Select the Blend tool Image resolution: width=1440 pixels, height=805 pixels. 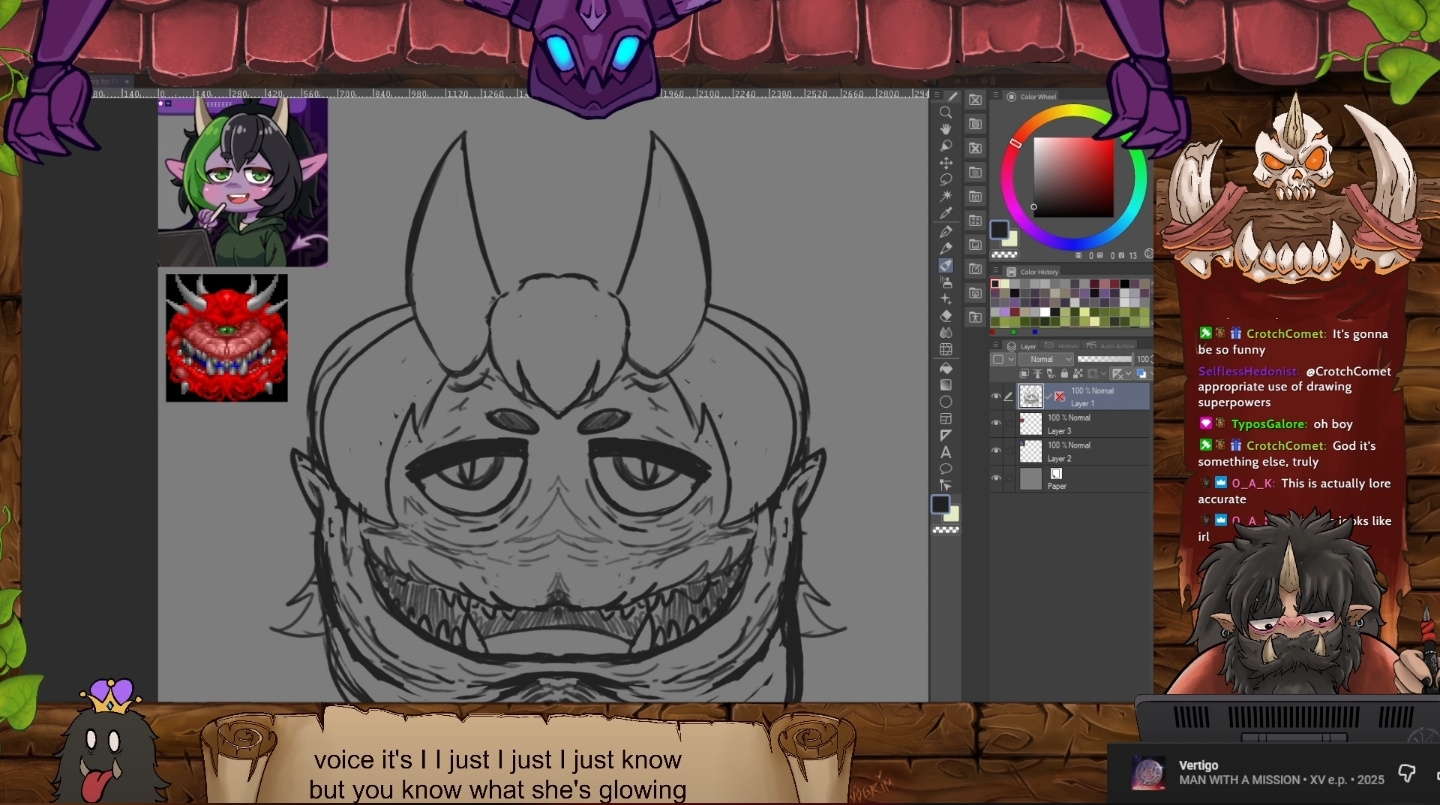(x=946, y=333)
